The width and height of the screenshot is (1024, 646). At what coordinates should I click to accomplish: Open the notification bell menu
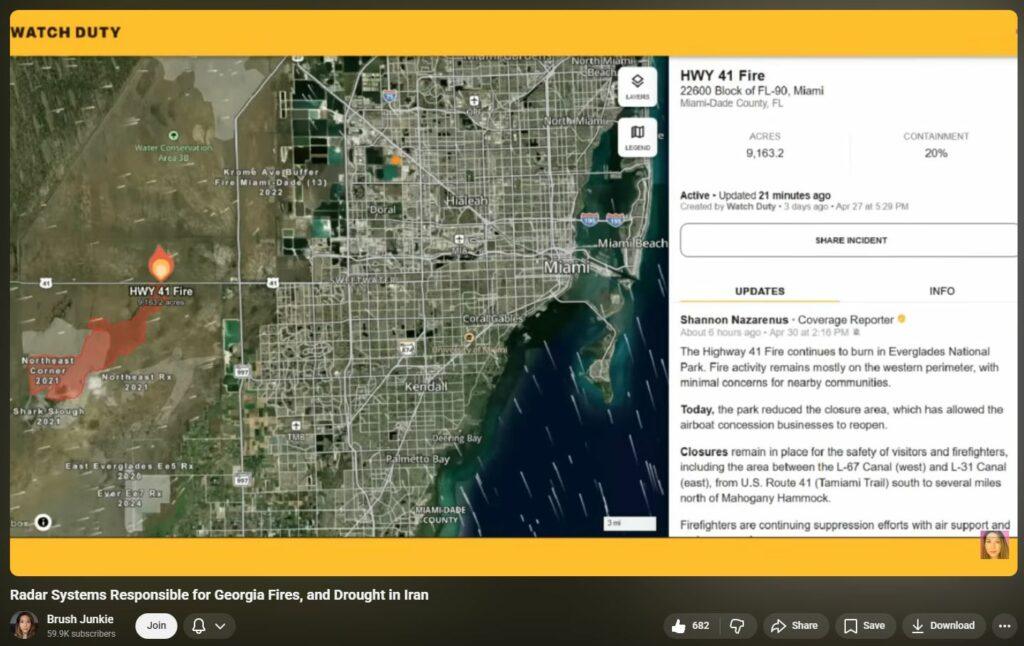[x=209, y=626]
